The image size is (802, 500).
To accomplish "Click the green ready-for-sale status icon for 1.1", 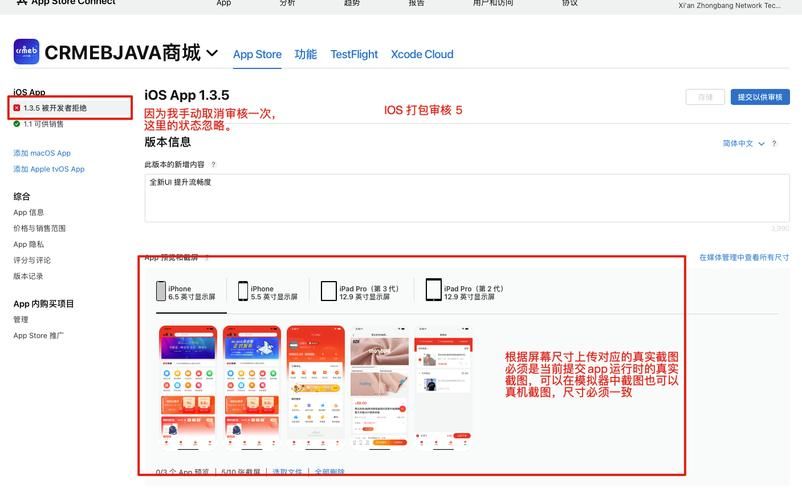I will (17, 124).
